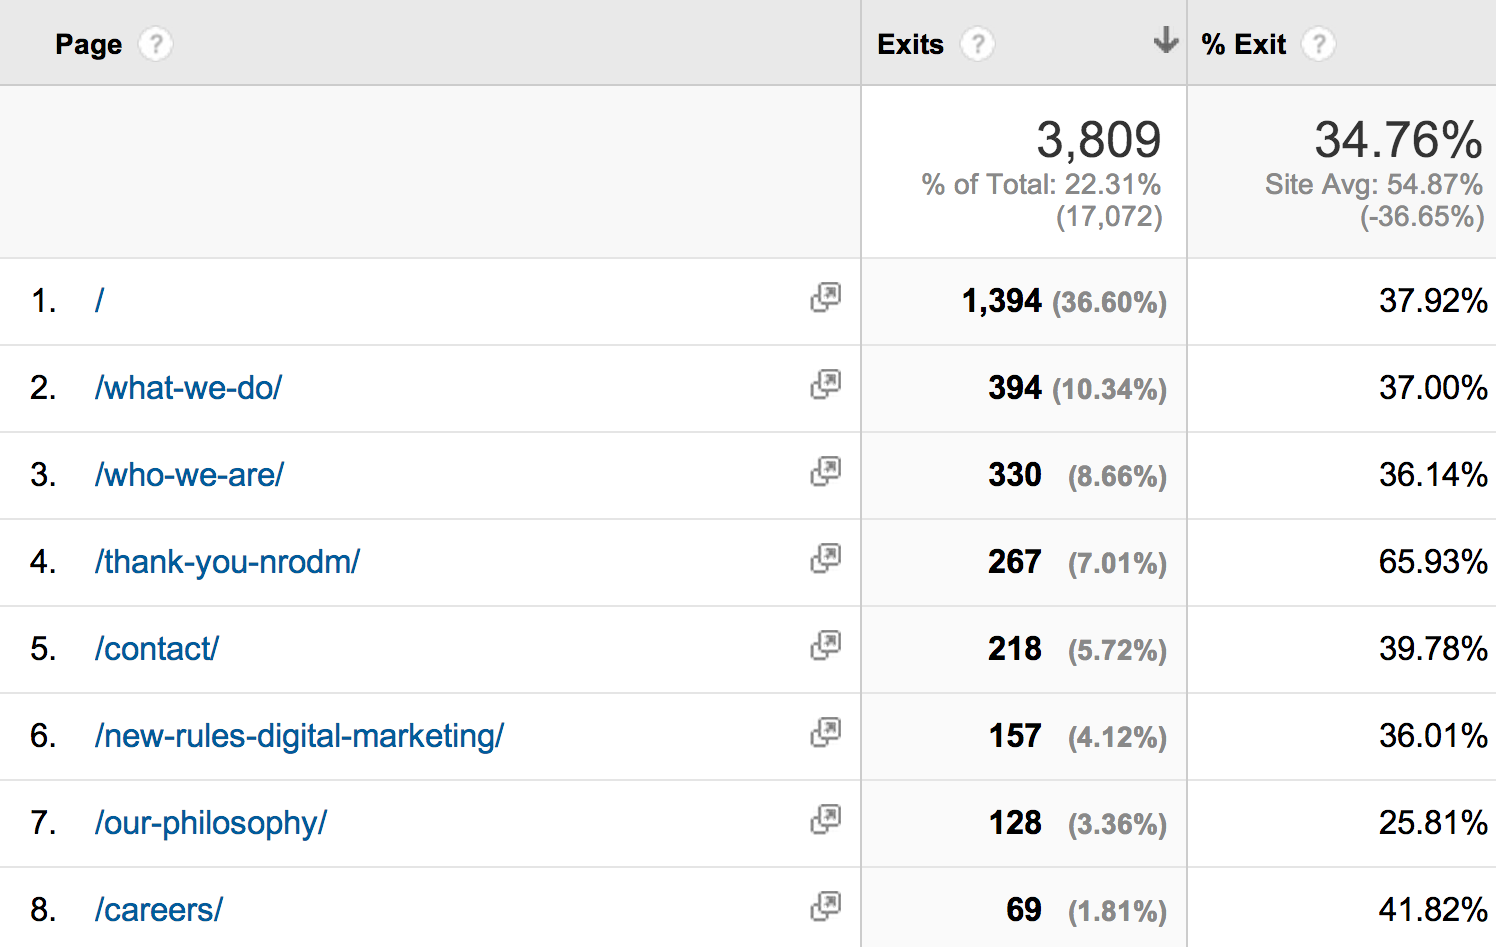Image resolution: width=1496 pixels, height=947 pixels.
Task: Open the /careers/ page link
Action: coord(159,910)
